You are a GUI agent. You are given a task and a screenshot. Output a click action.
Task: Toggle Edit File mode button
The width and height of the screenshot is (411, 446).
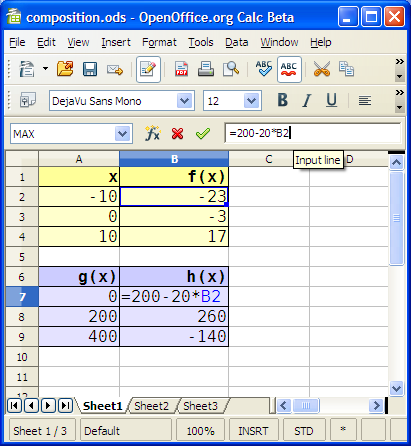[148, 69]
